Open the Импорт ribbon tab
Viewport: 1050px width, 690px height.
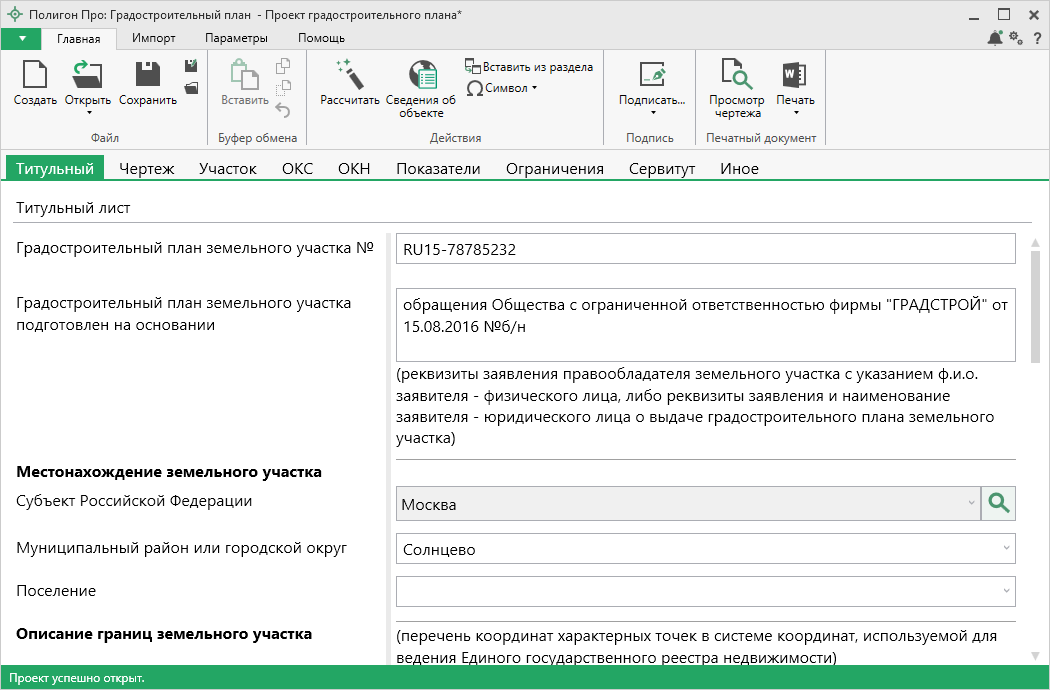(x=154, y=38)
